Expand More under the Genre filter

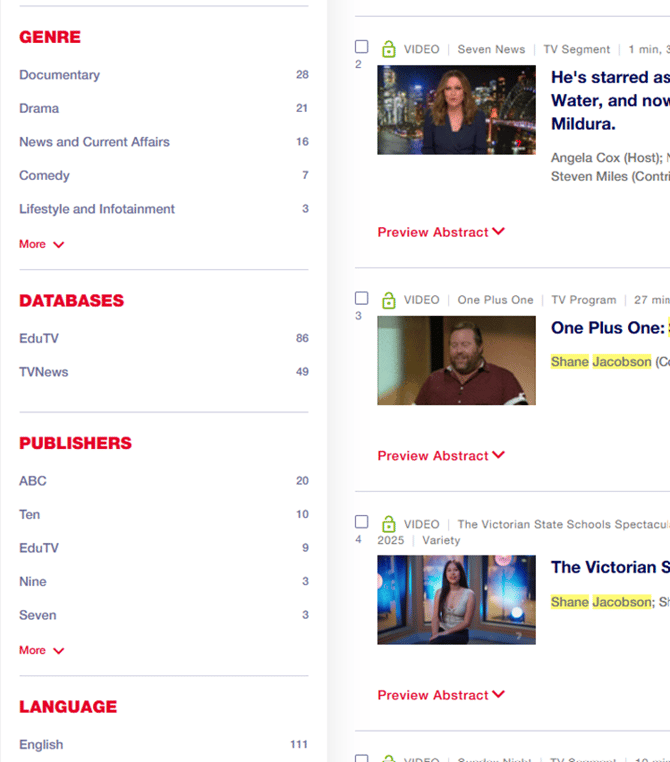pos(41,244)
